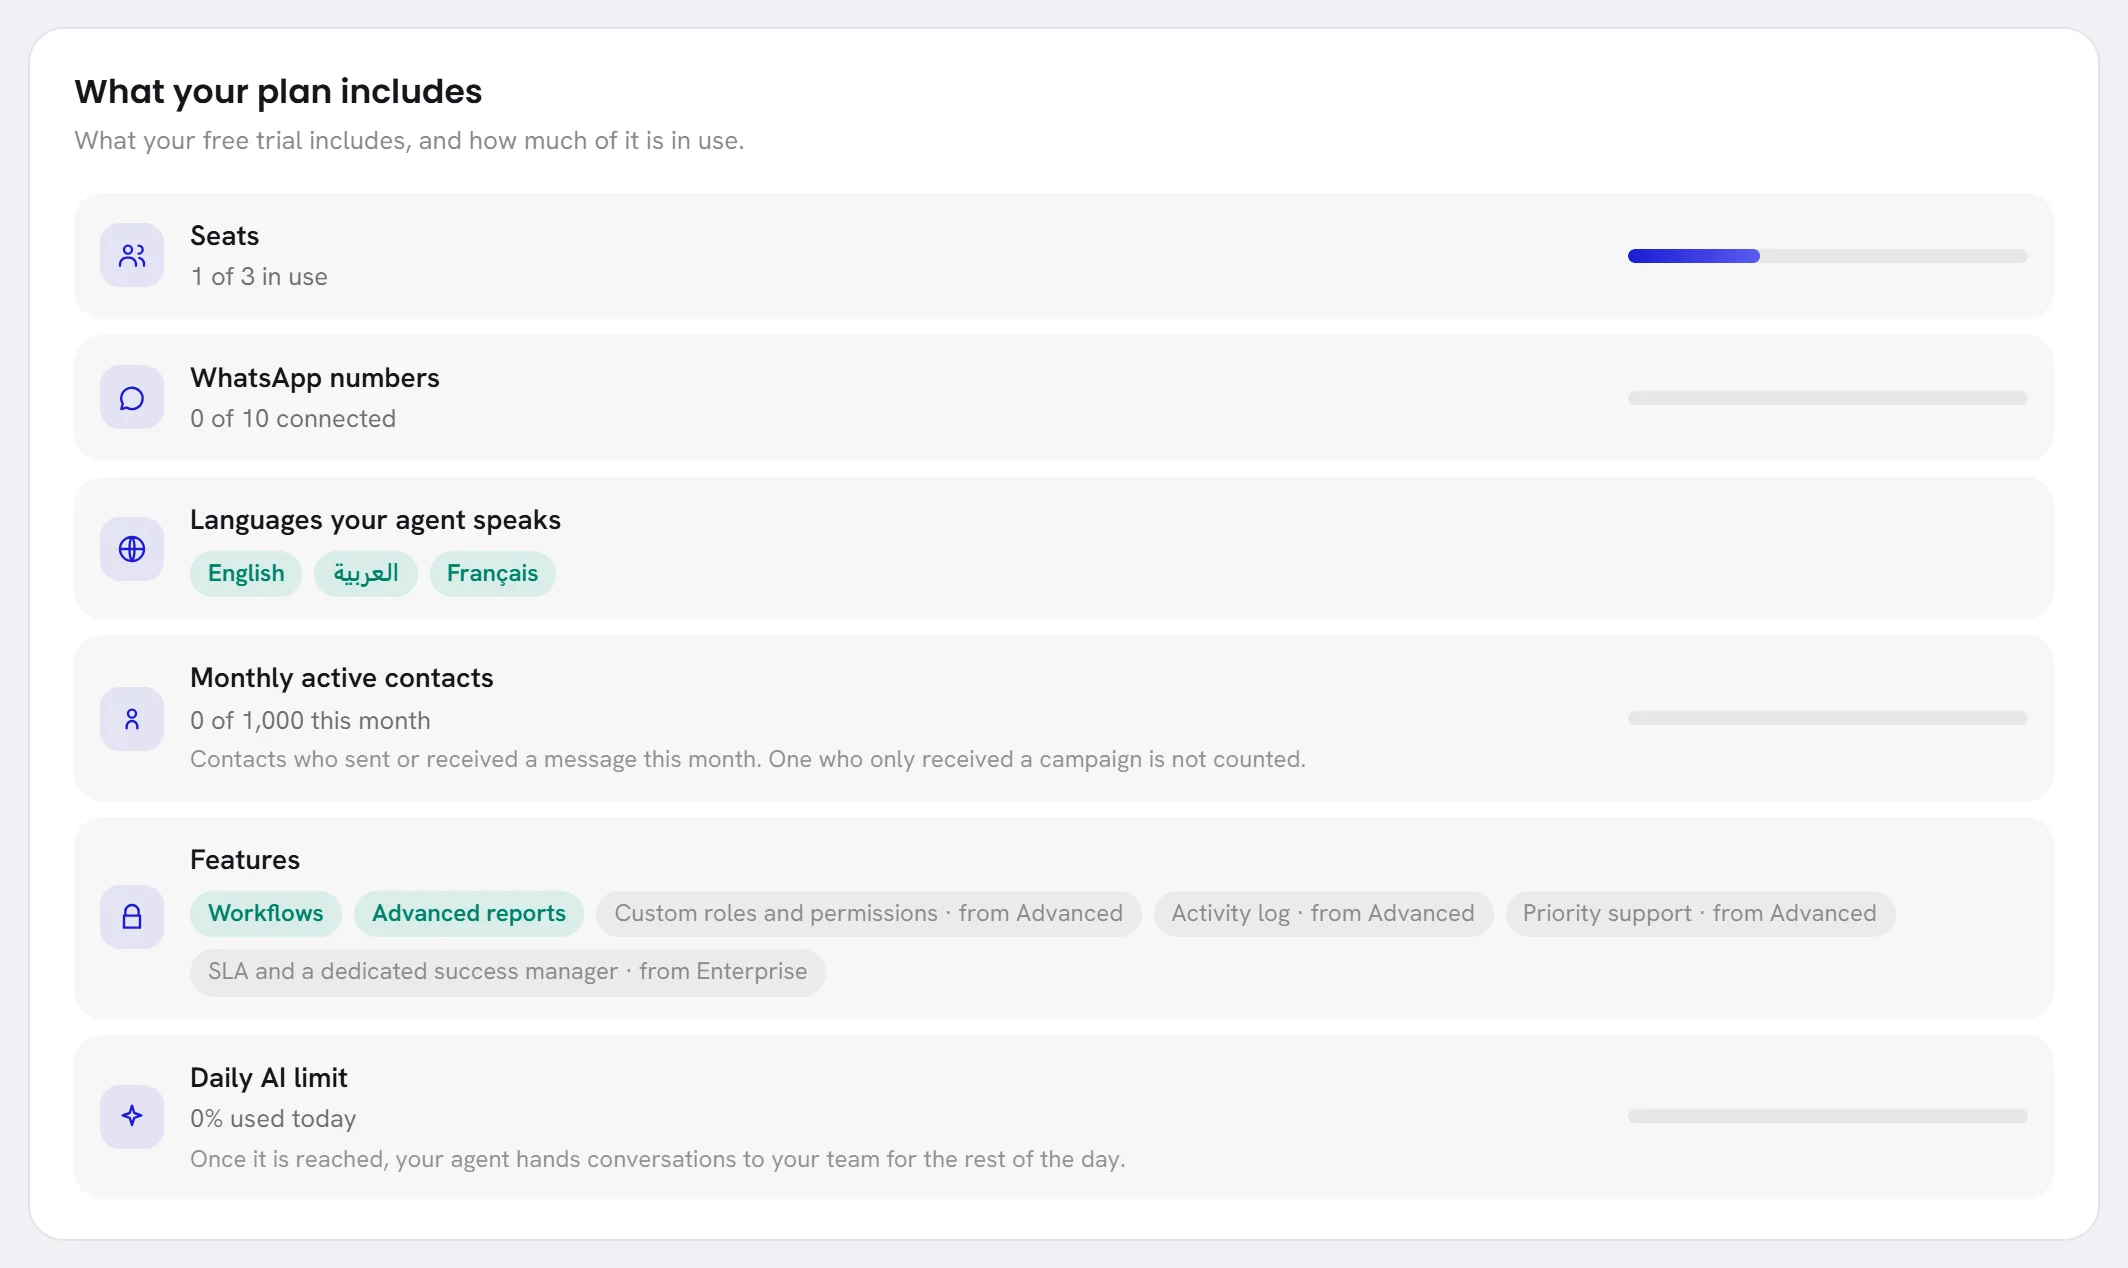Click the 'Monthly active contacts' title

click(x=342, y=678)
